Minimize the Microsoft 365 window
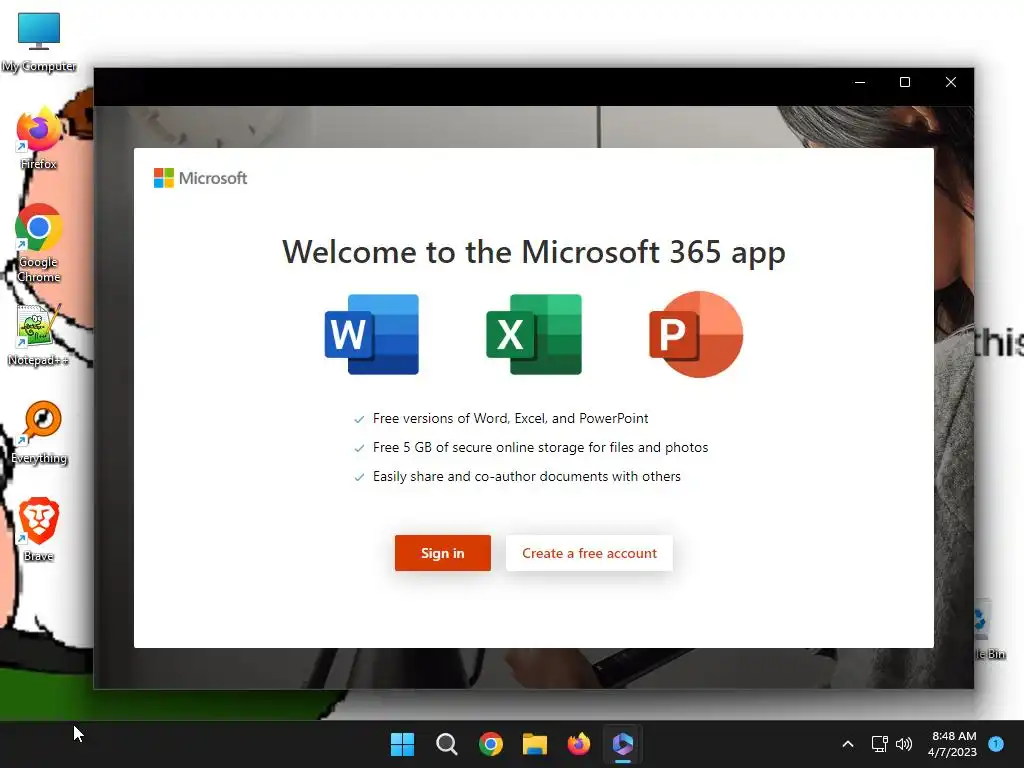1024x768 pixels. [860, 82]
